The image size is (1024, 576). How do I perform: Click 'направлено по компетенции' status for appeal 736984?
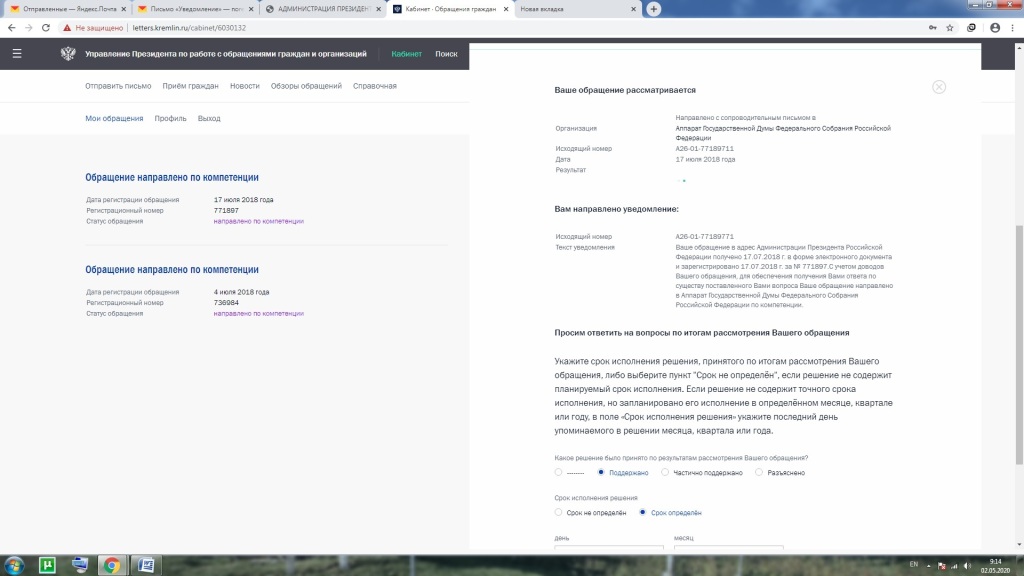258,313
